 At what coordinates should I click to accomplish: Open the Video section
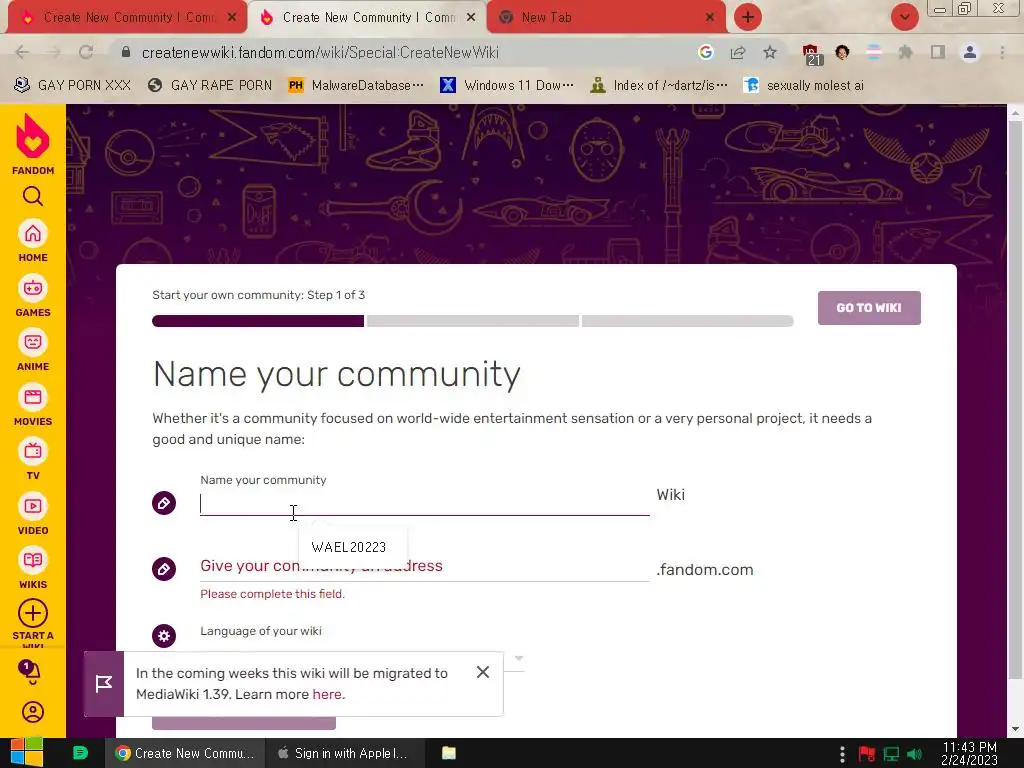tap(33, 515)
